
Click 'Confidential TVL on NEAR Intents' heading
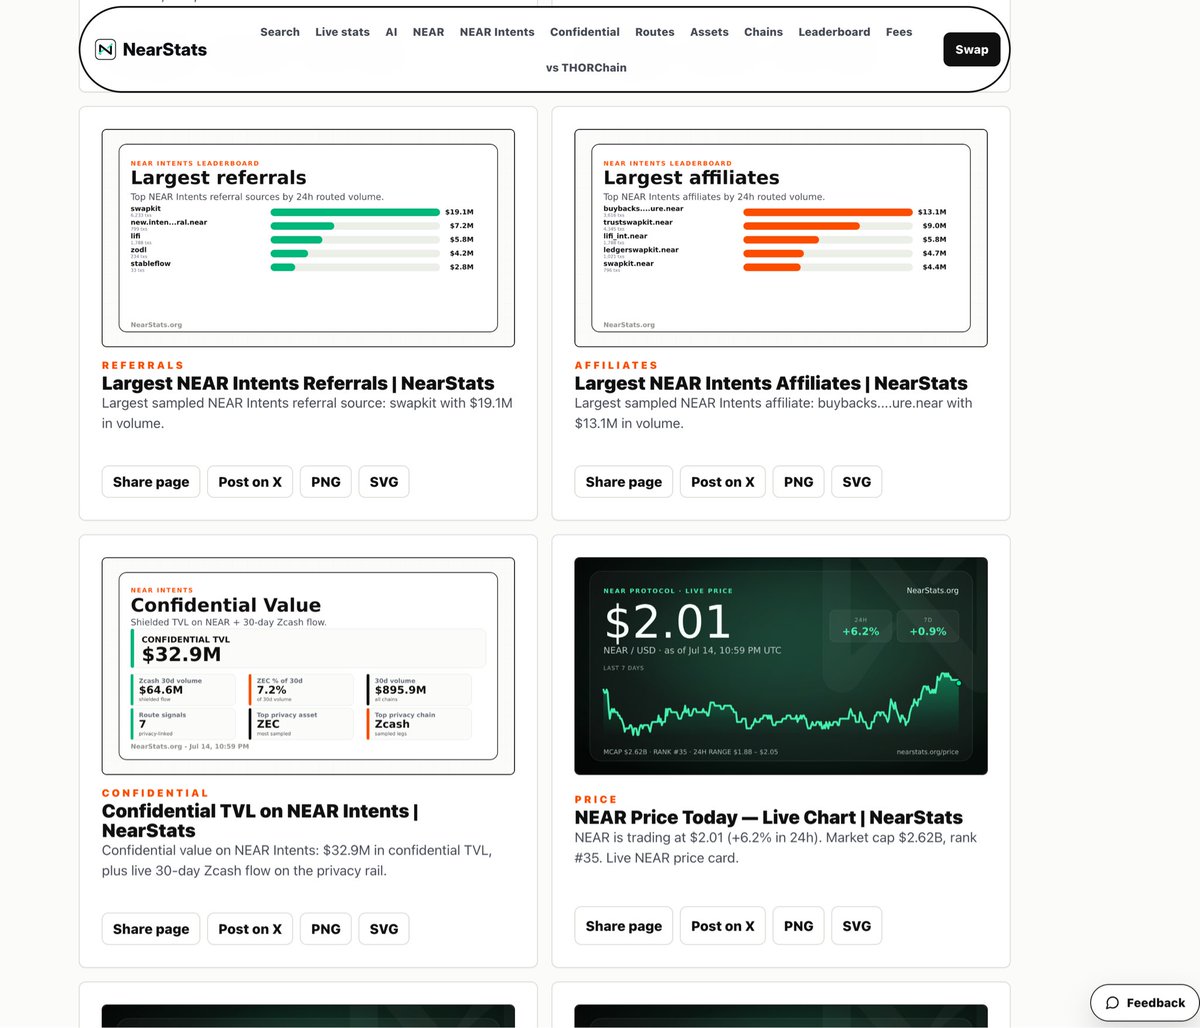[x=260, y=821]
